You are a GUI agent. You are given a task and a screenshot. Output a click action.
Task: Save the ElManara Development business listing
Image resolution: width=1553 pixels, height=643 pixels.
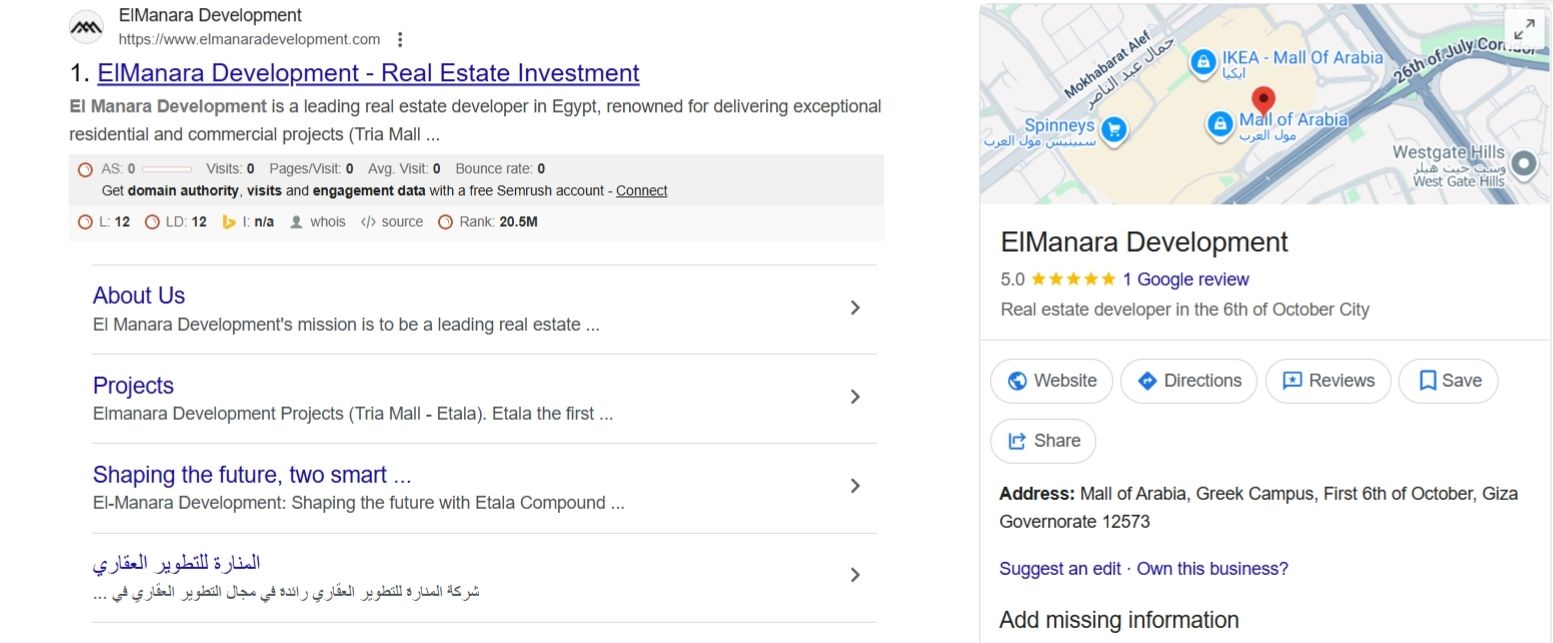[1449, 381]
